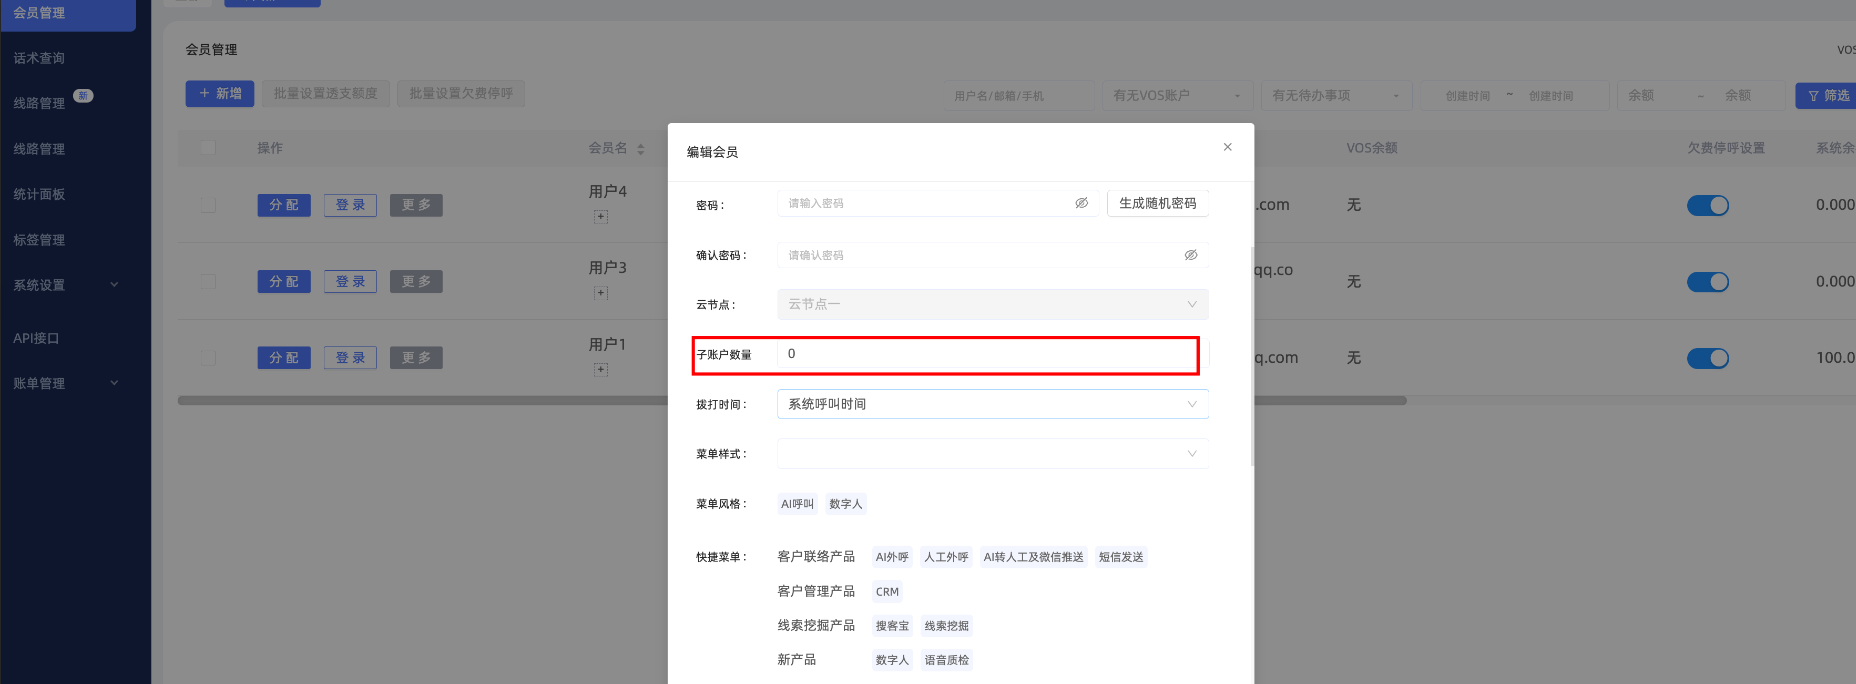
Task: Open the 拨打时间 dropdown
Action: (x=992, y=404)
